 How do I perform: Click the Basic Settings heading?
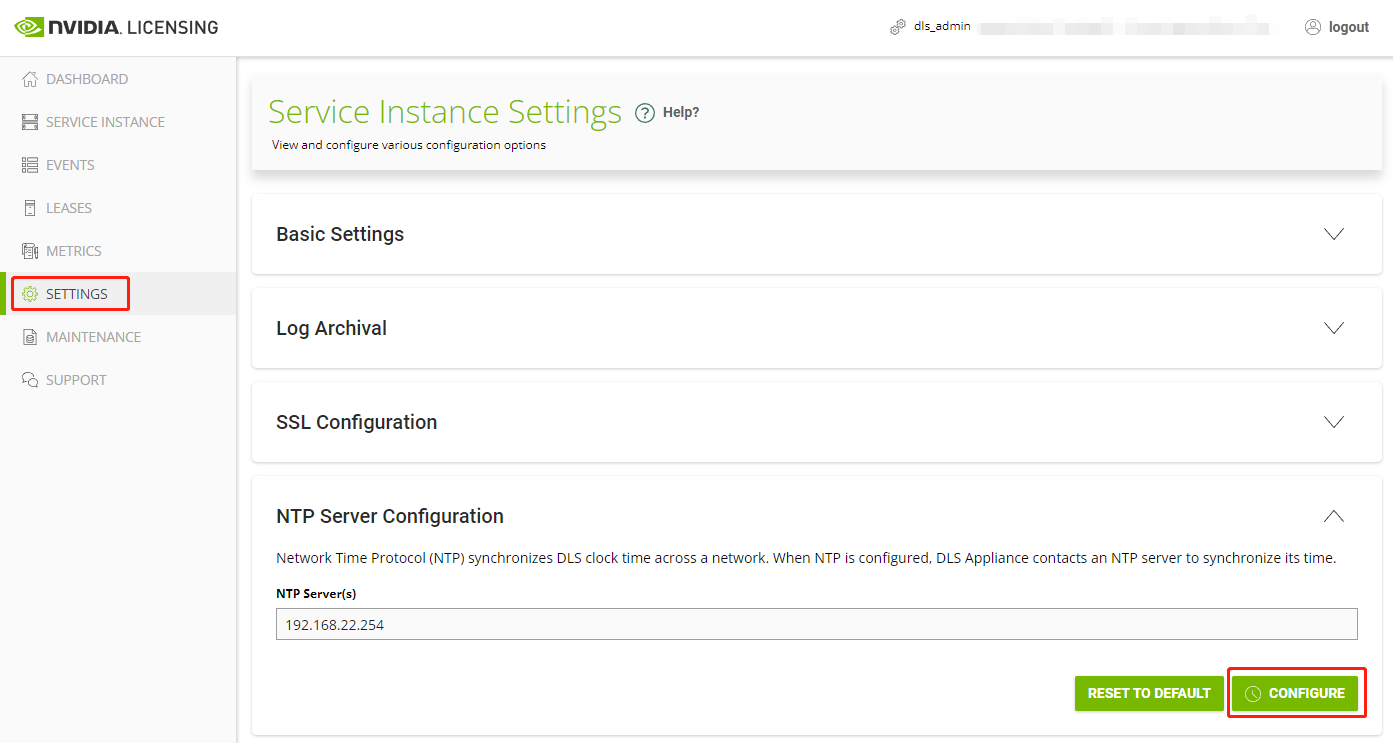click(340, 234)
